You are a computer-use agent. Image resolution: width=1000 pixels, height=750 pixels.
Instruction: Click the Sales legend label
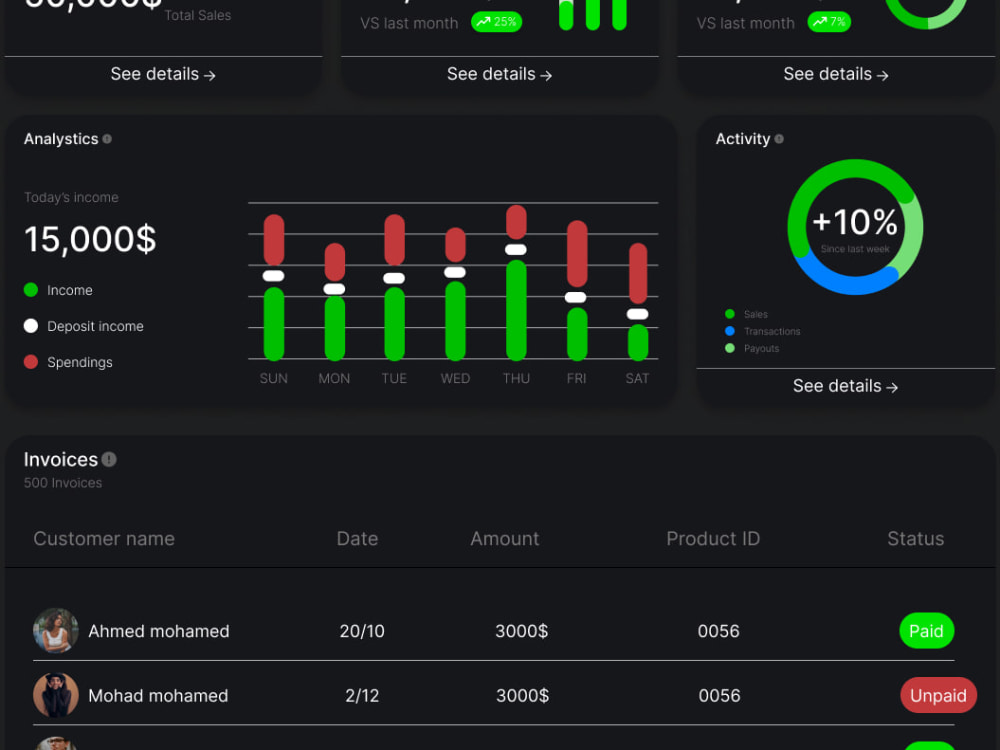click(756, 314)
